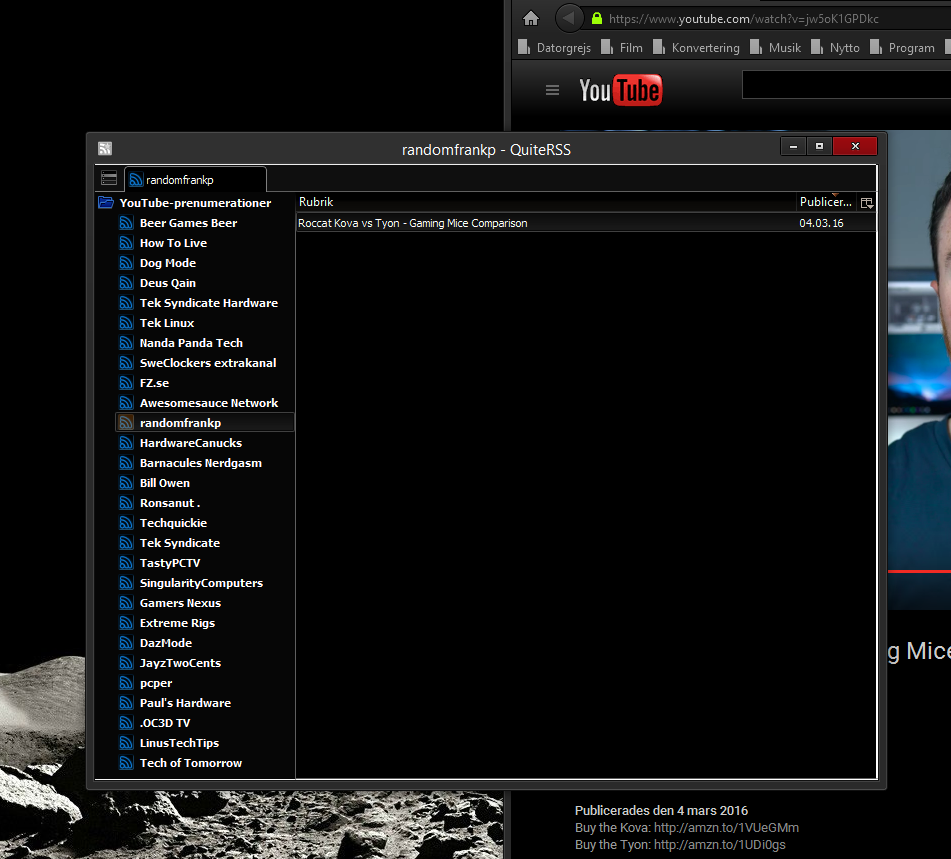Click the RSS icon next to Dog Mode
This screenshot has width=951, height=859.
(126, 263)
